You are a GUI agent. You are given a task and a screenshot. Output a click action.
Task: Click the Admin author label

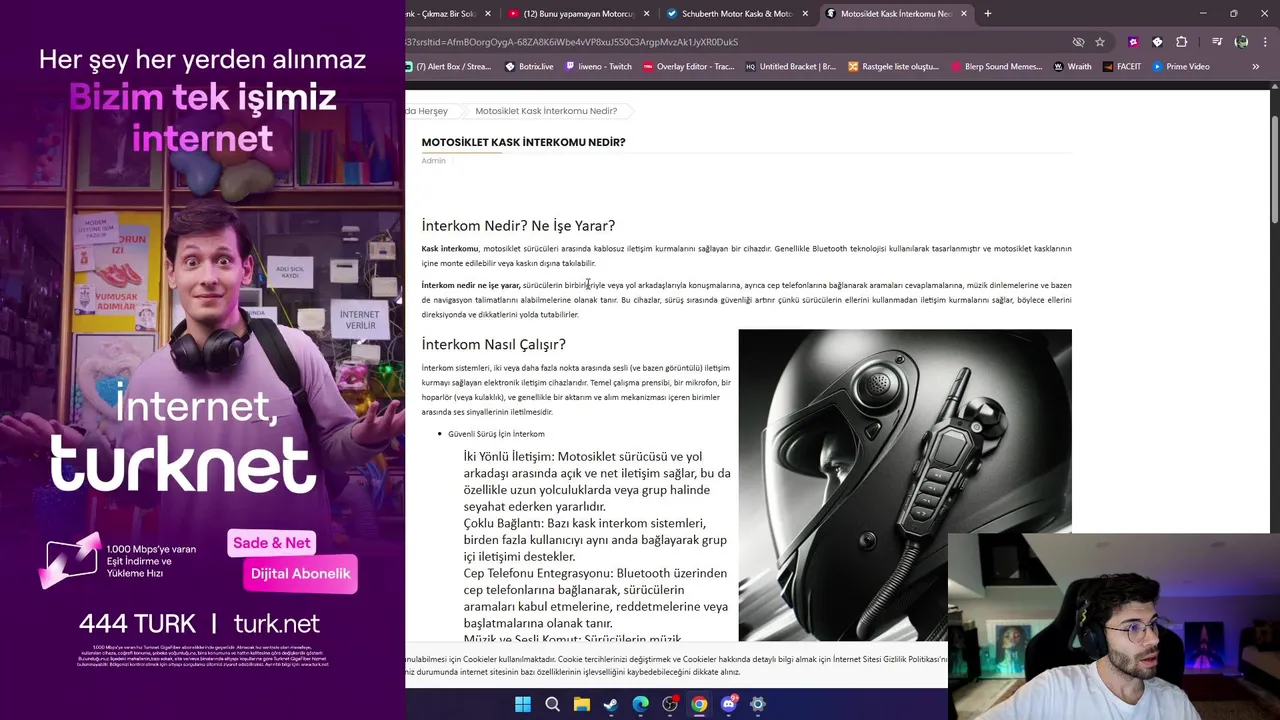tap(433, 160)
